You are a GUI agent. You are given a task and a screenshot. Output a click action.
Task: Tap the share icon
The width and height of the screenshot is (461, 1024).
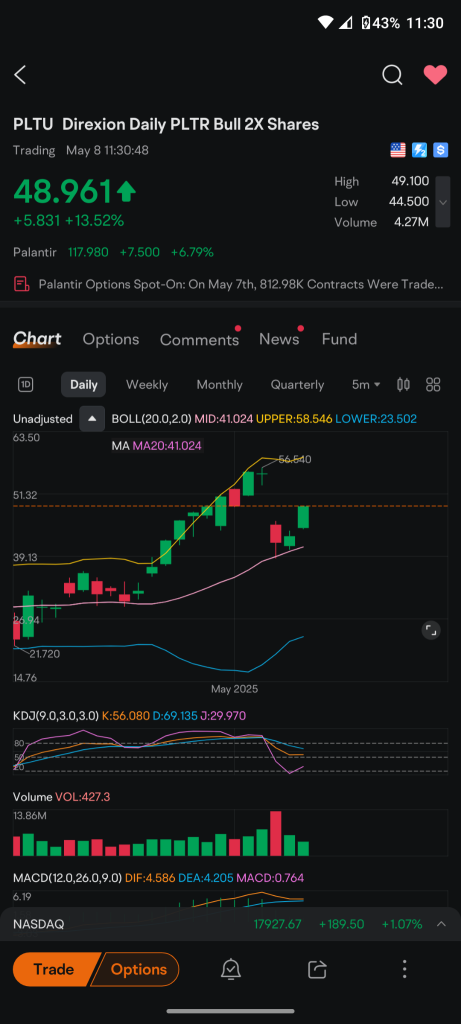pos(317,969)
